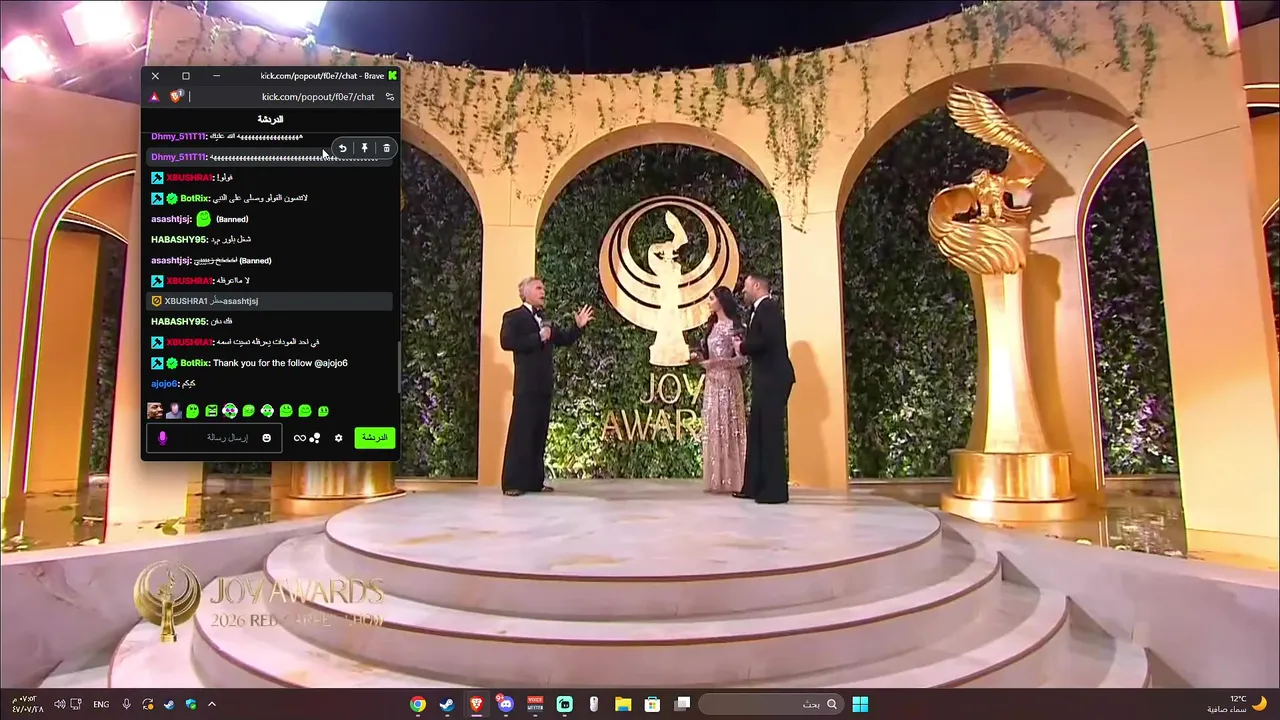
Task: Pick the last green emote in emote row
Action: (x=323, y=411)
